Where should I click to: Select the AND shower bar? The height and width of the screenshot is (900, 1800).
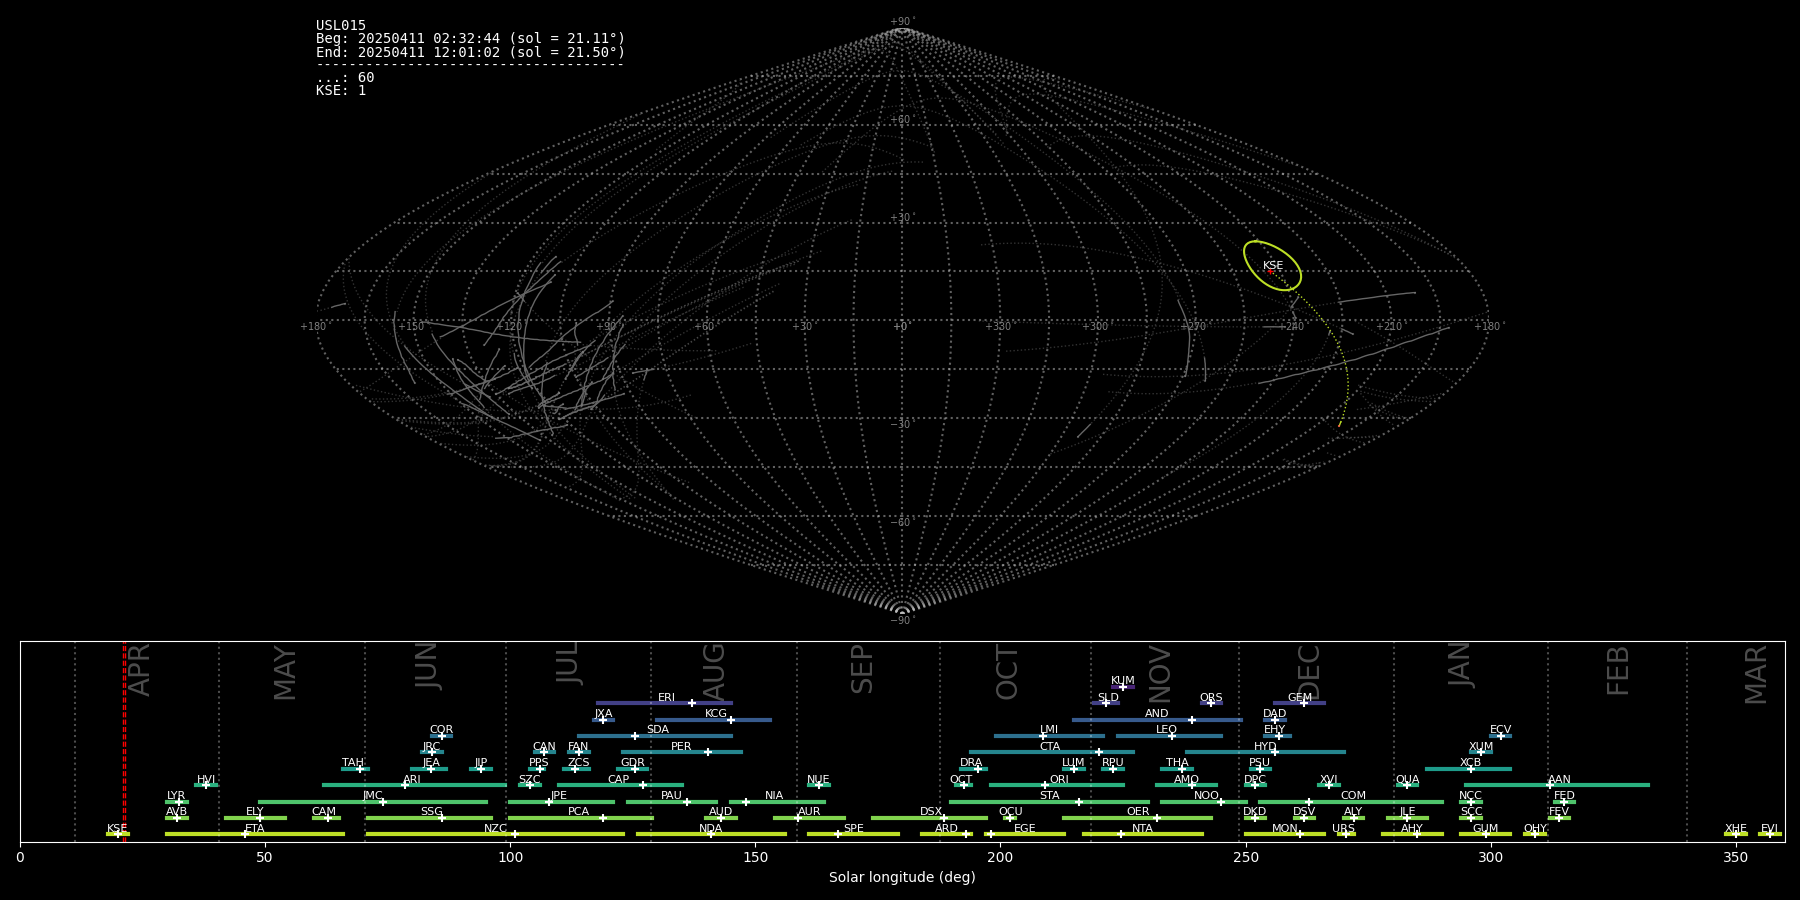click(x=1157, y=720)
